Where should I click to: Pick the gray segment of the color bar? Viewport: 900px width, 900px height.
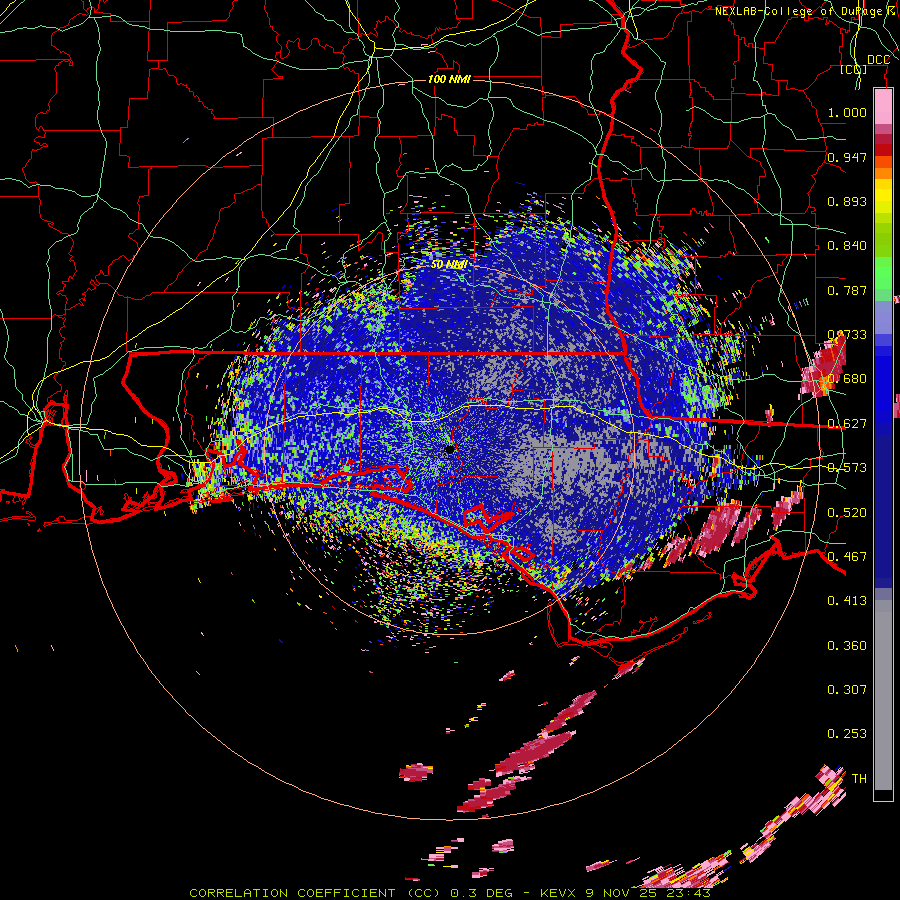pos(883,695)
